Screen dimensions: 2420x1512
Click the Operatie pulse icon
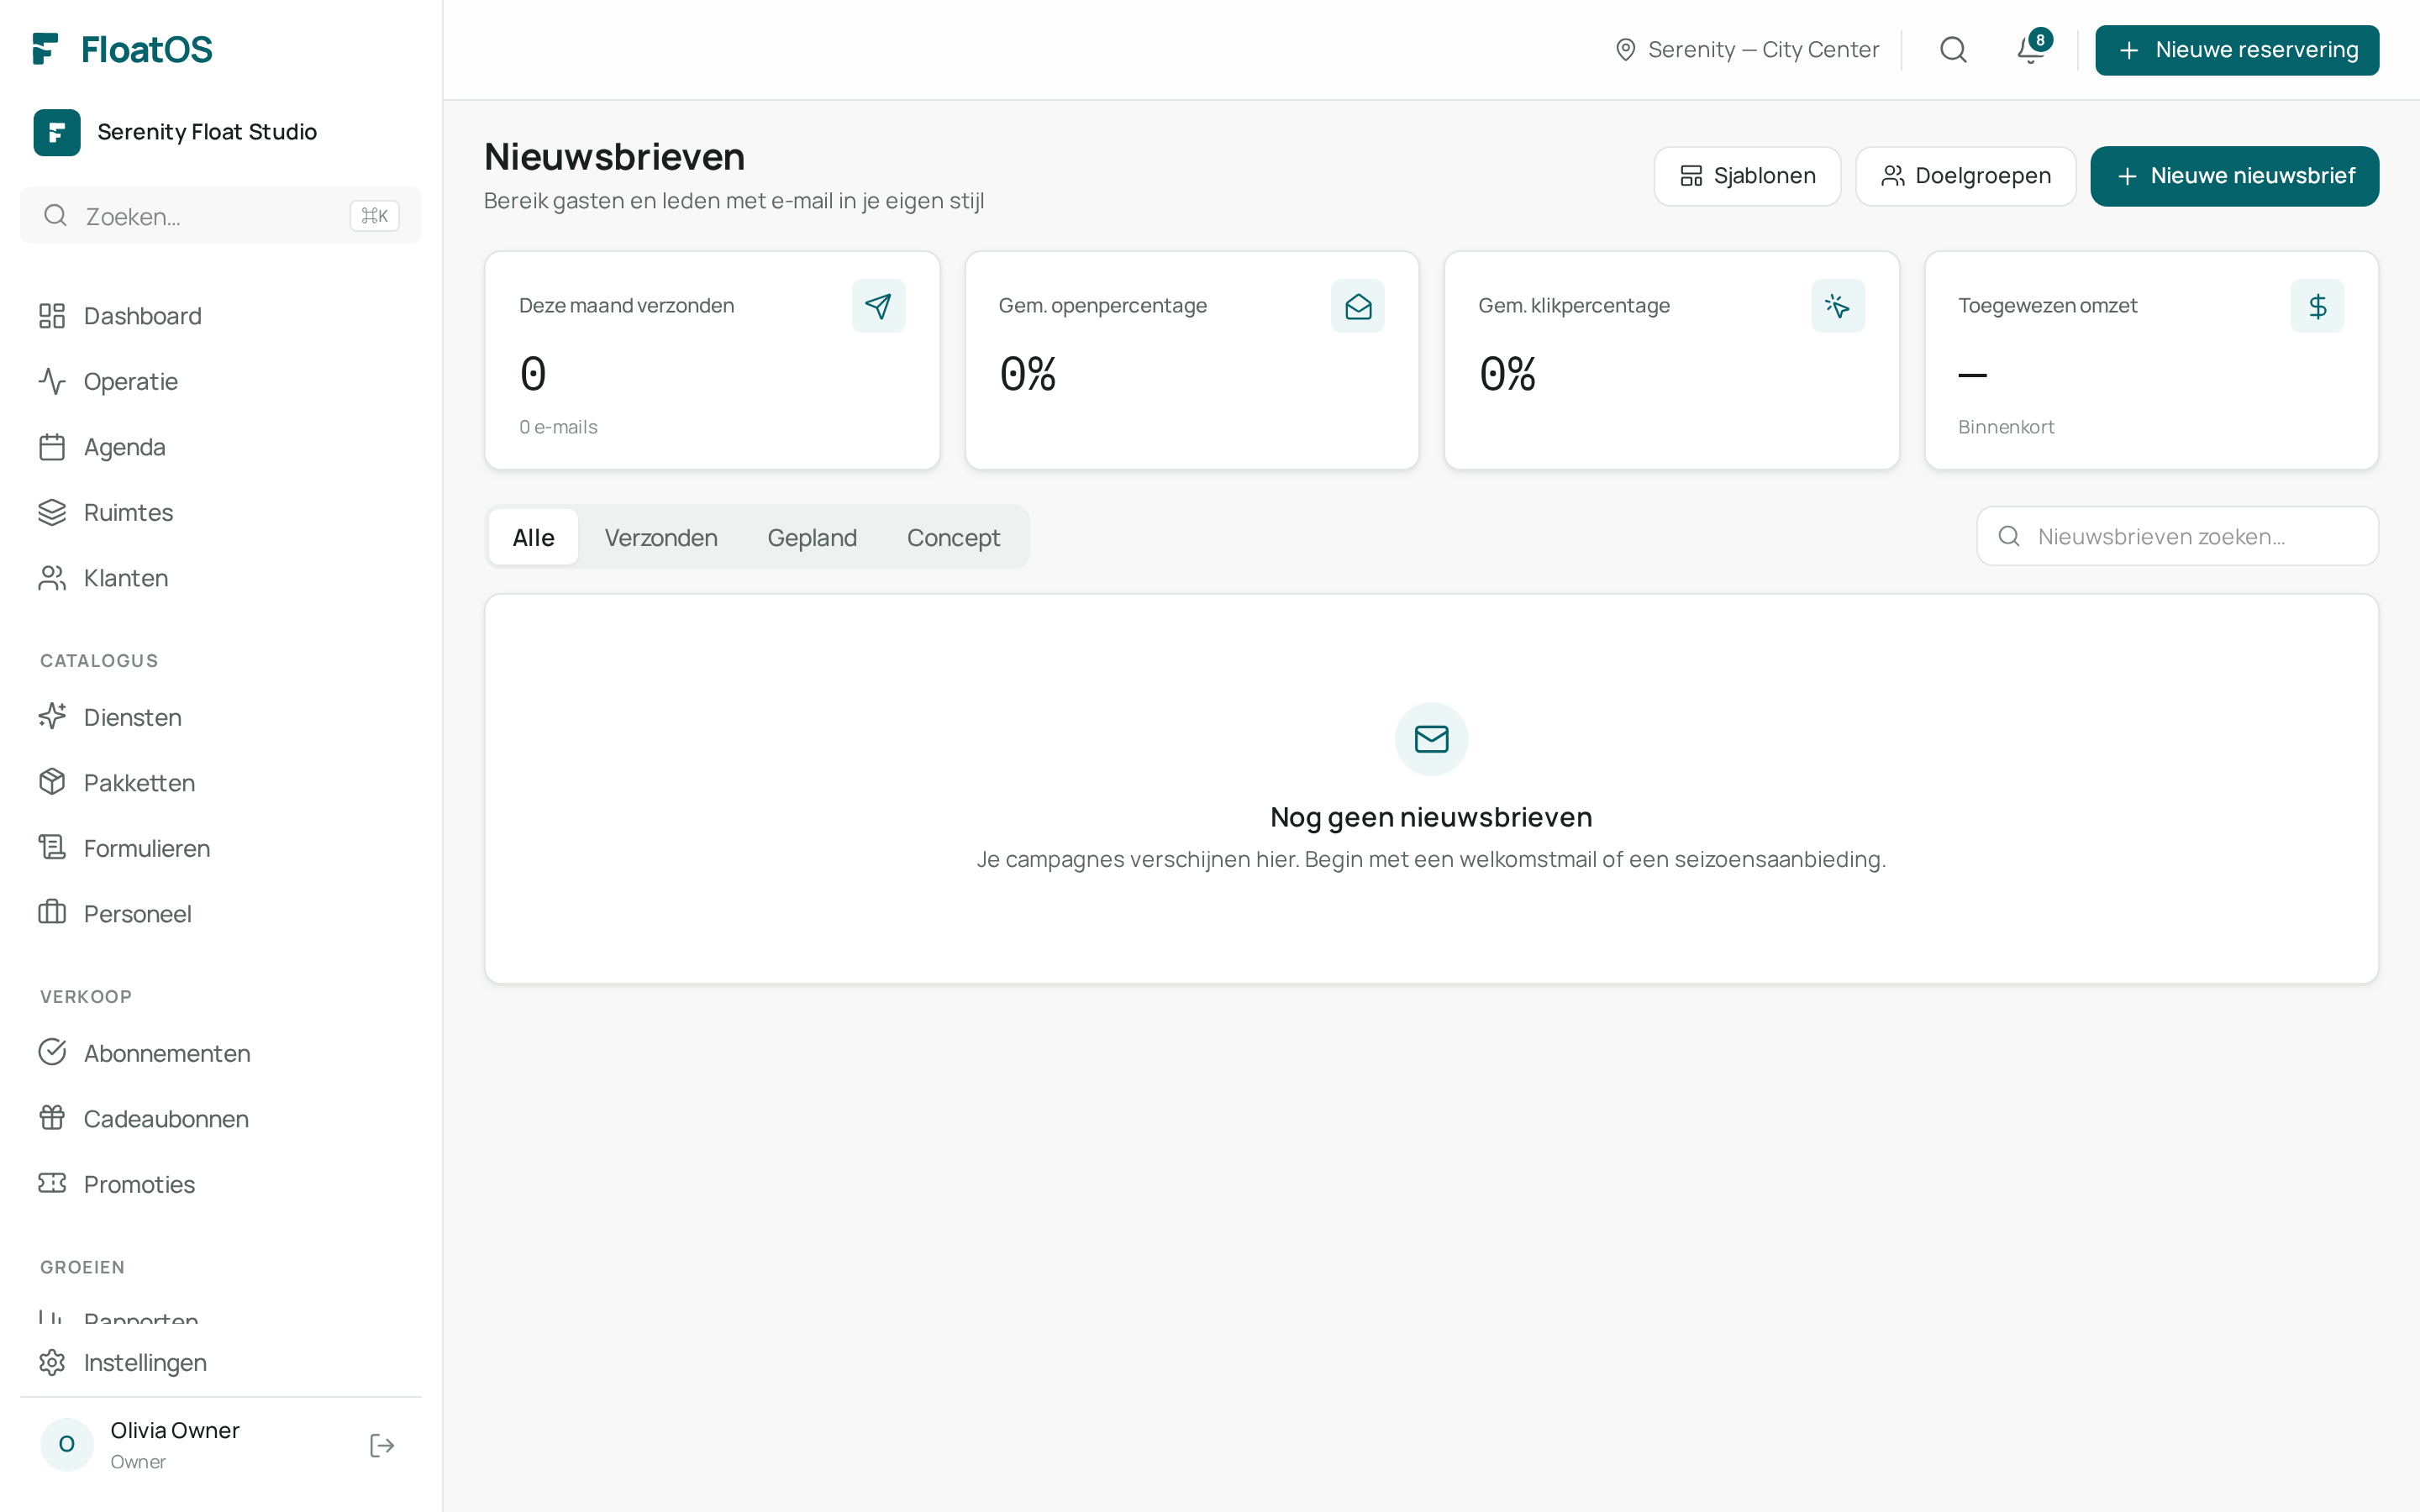click(52, 382)
